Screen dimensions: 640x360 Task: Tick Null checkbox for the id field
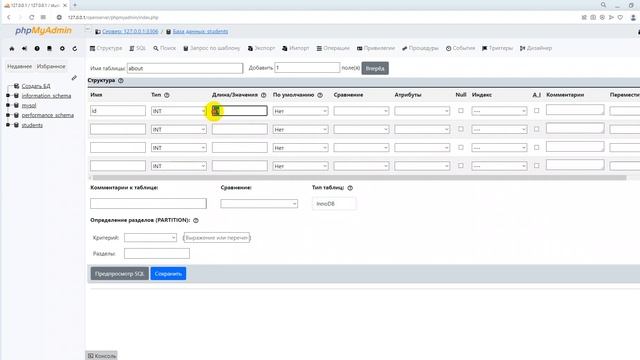tap(461, 111)
